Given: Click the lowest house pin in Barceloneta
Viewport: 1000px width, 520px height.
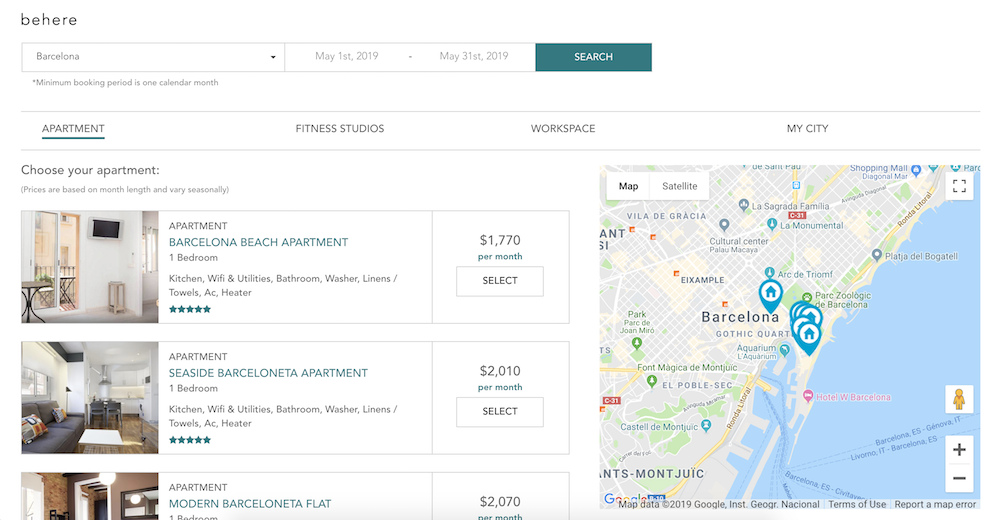Looking at the screenshot, I should (x=809, y=338).
